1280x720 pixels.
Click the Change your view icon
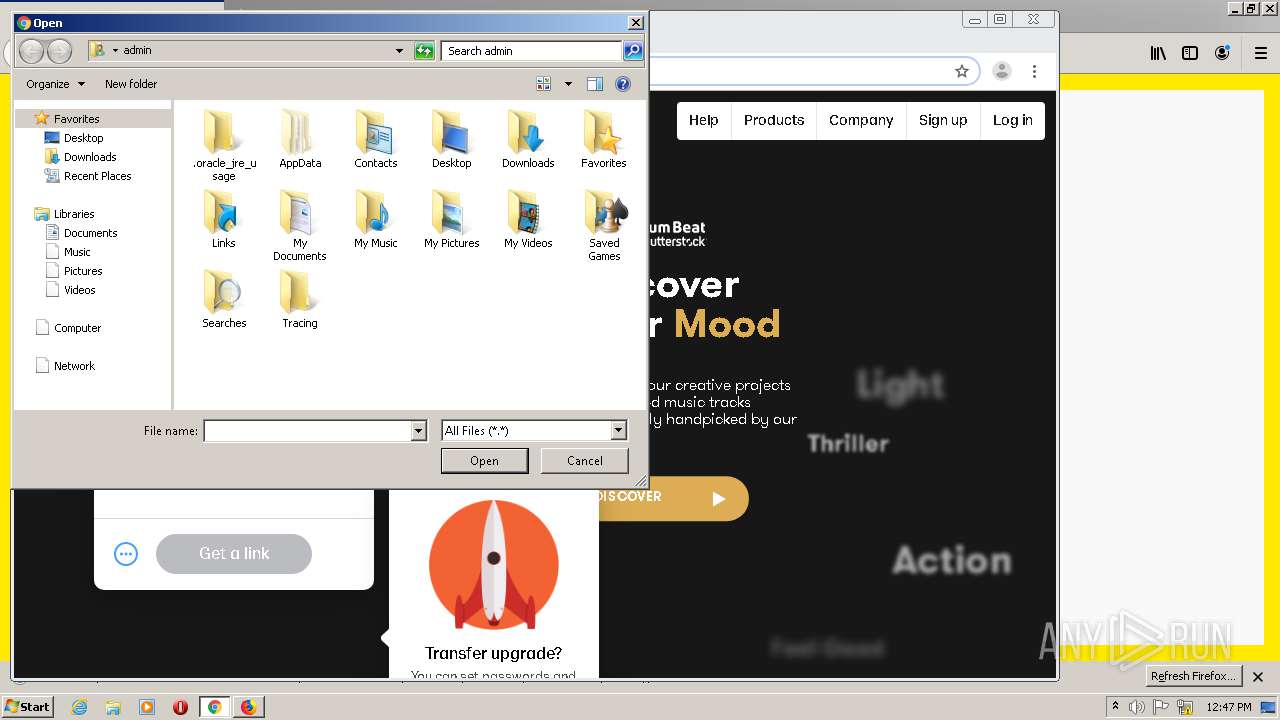pyautogui.click(x=544, y=84)
